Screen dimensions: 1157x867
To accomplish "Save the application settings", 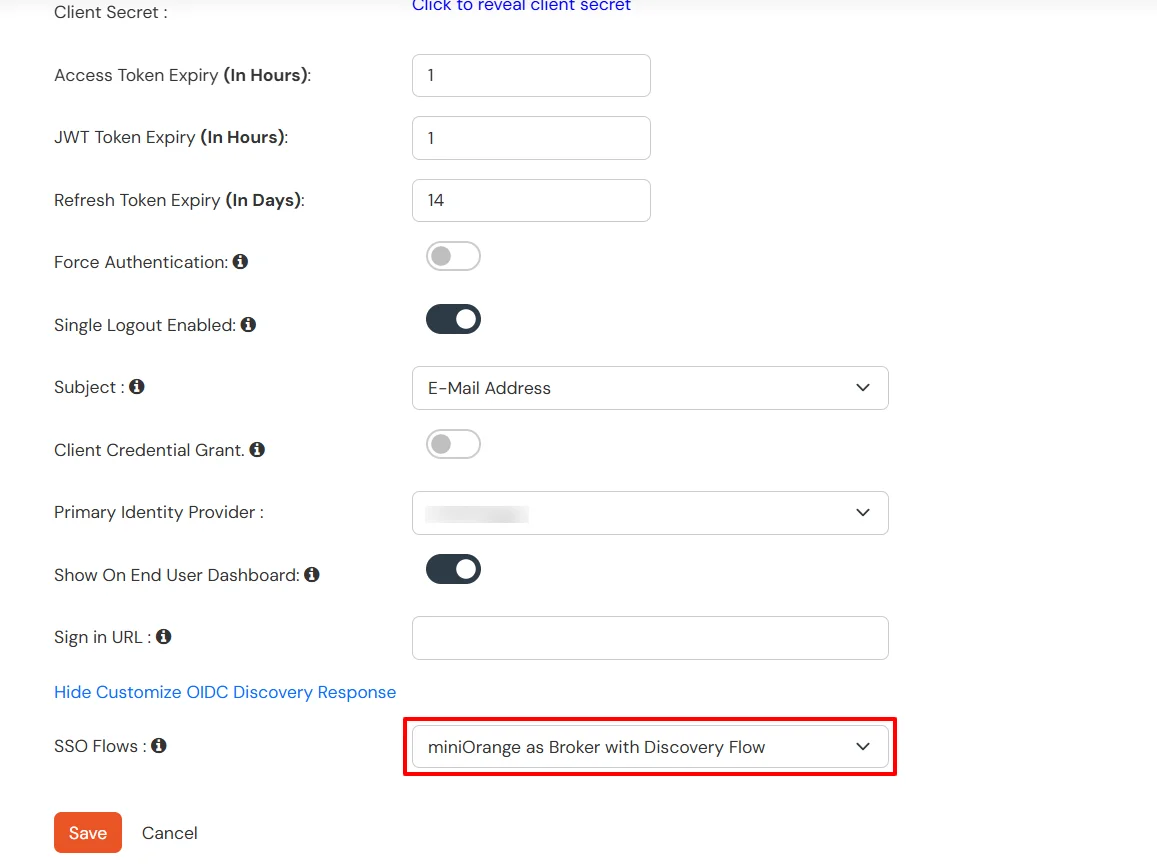I will coord(87,832).
